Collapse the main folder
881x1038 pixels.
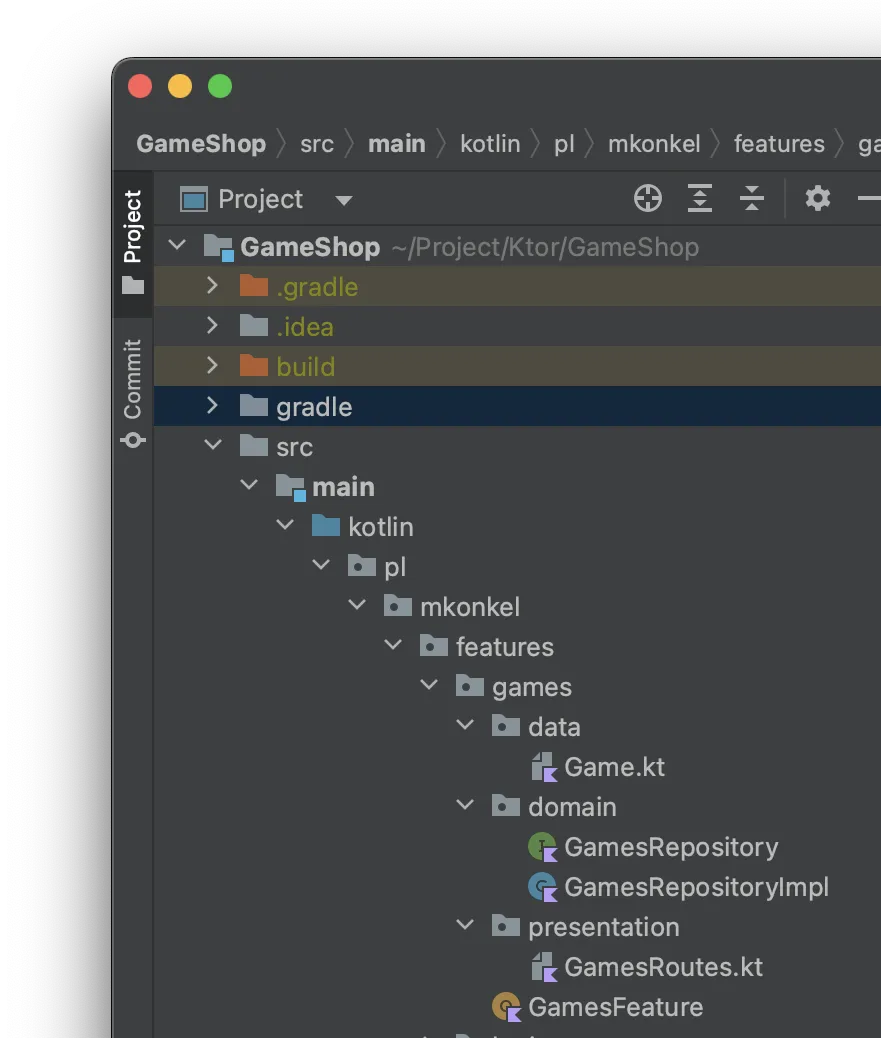[249, 485]
